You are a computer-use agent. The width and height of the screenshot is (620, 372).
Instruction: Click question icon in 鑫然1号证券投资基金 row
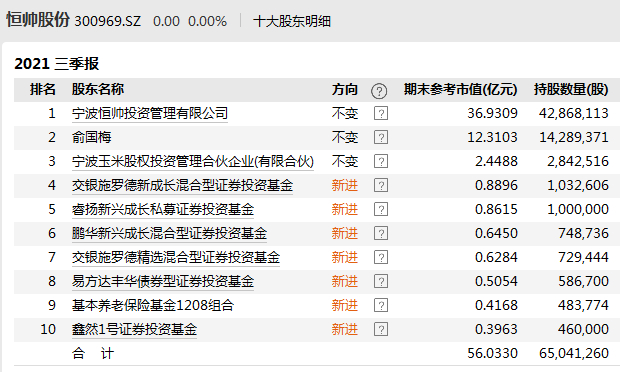pos(381,329)
